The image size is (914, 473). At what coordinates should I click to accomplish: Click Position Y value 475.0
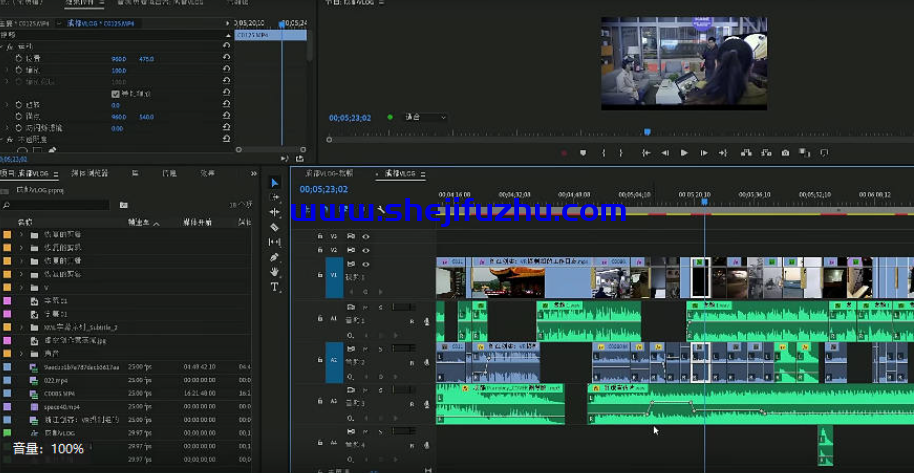coord(146,59)
